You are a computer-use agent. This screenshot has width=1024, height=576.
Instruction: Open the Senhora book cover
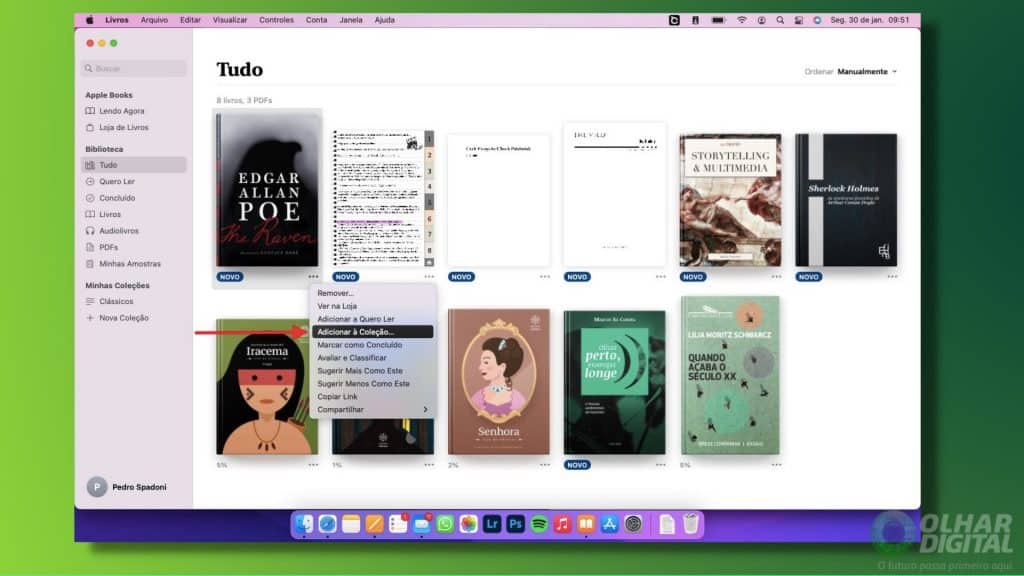coord(498,381)
